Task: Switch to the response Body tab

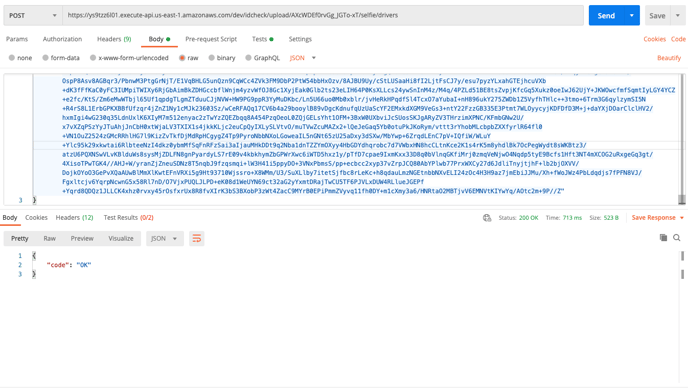Action: pyautogui.click(x=10, y=217)
